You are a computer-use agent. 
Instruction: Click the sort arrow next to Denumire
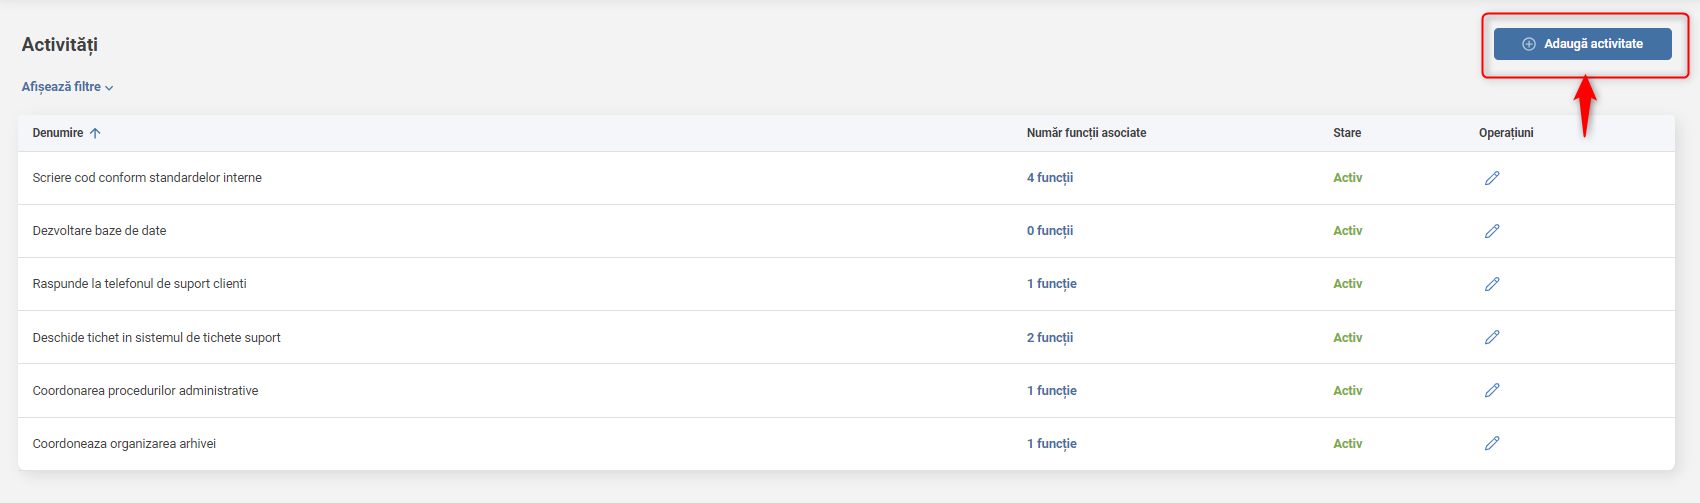click(95, 133)
